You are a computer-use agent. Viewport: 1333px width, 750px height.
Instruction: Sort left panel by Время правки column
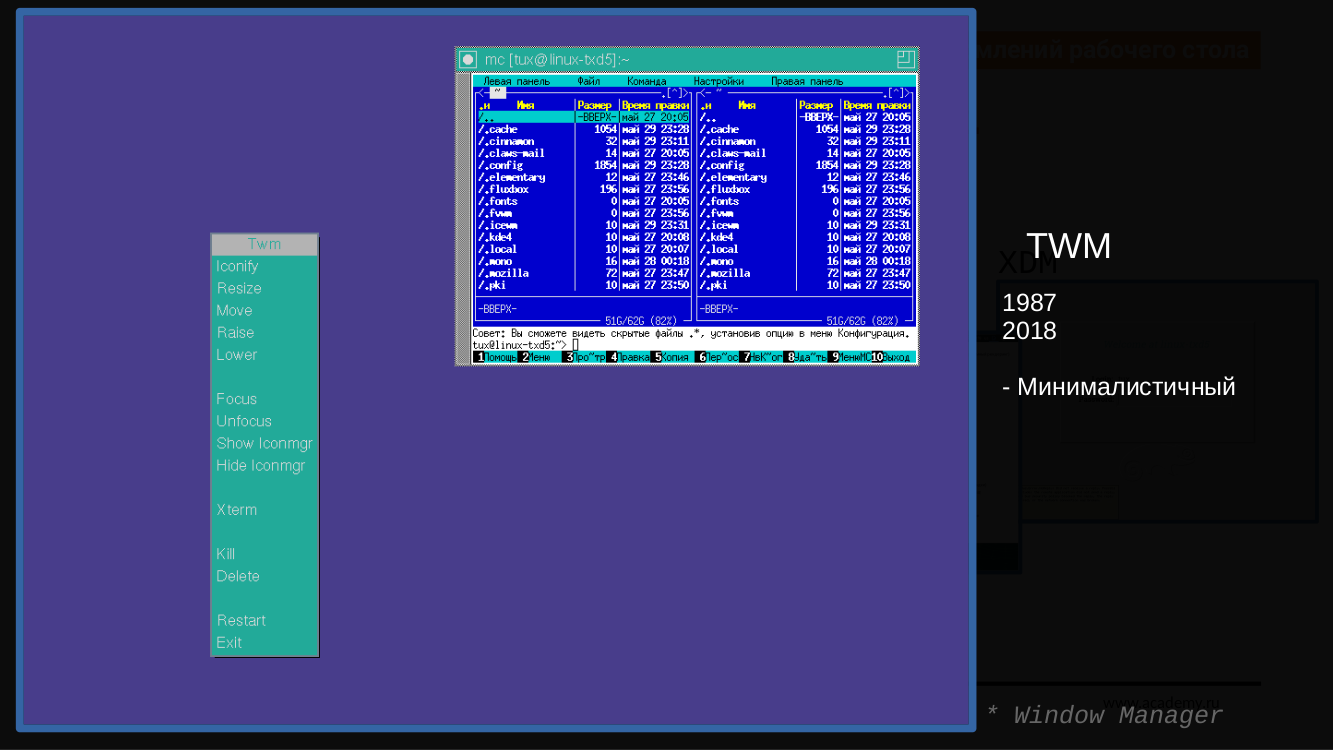click(656, 105)
